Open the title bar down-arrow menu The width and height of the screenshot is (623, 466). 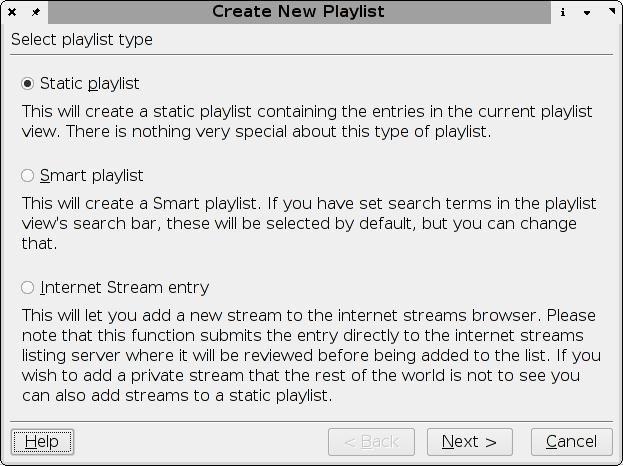[x=587, y=12]
